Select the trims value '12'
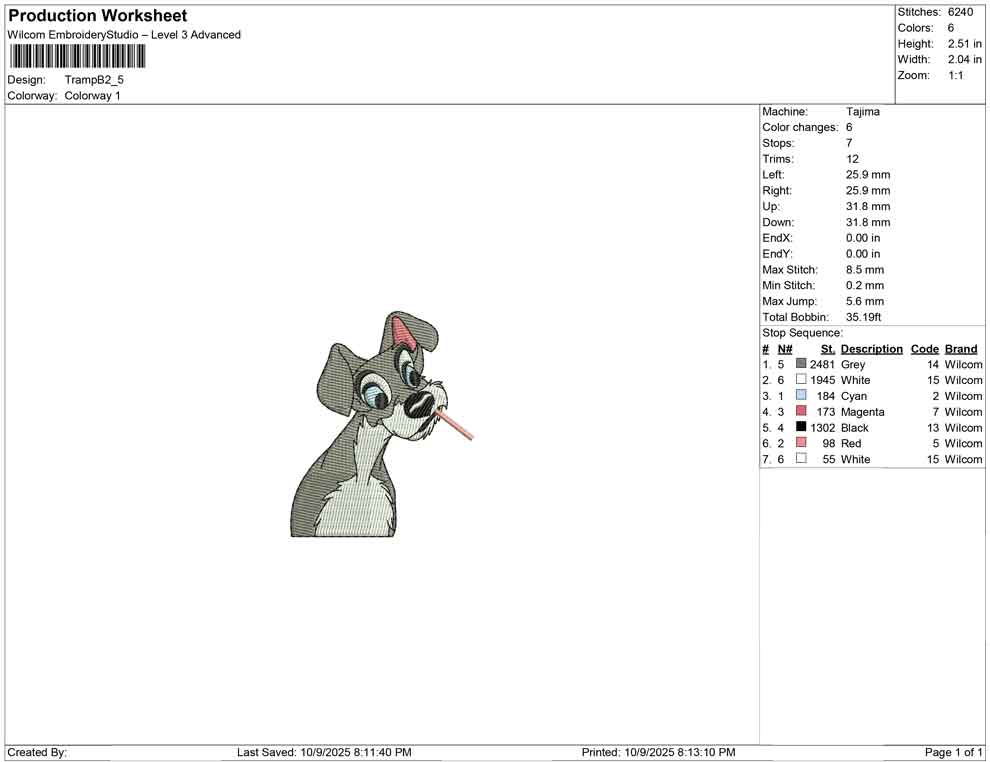This screenshot has width=990, height=762. pyautogui.click(x=852, y=159)
